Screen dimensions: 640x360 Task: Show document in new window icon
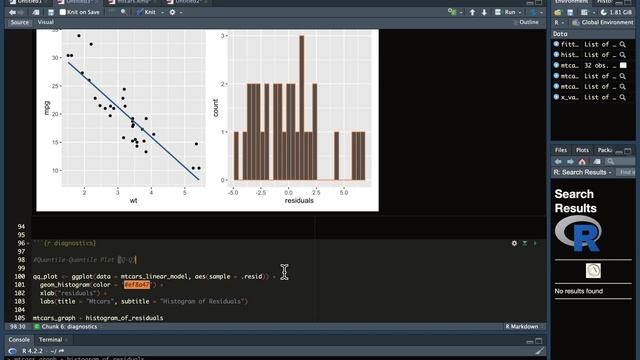[x=36, y=13]
